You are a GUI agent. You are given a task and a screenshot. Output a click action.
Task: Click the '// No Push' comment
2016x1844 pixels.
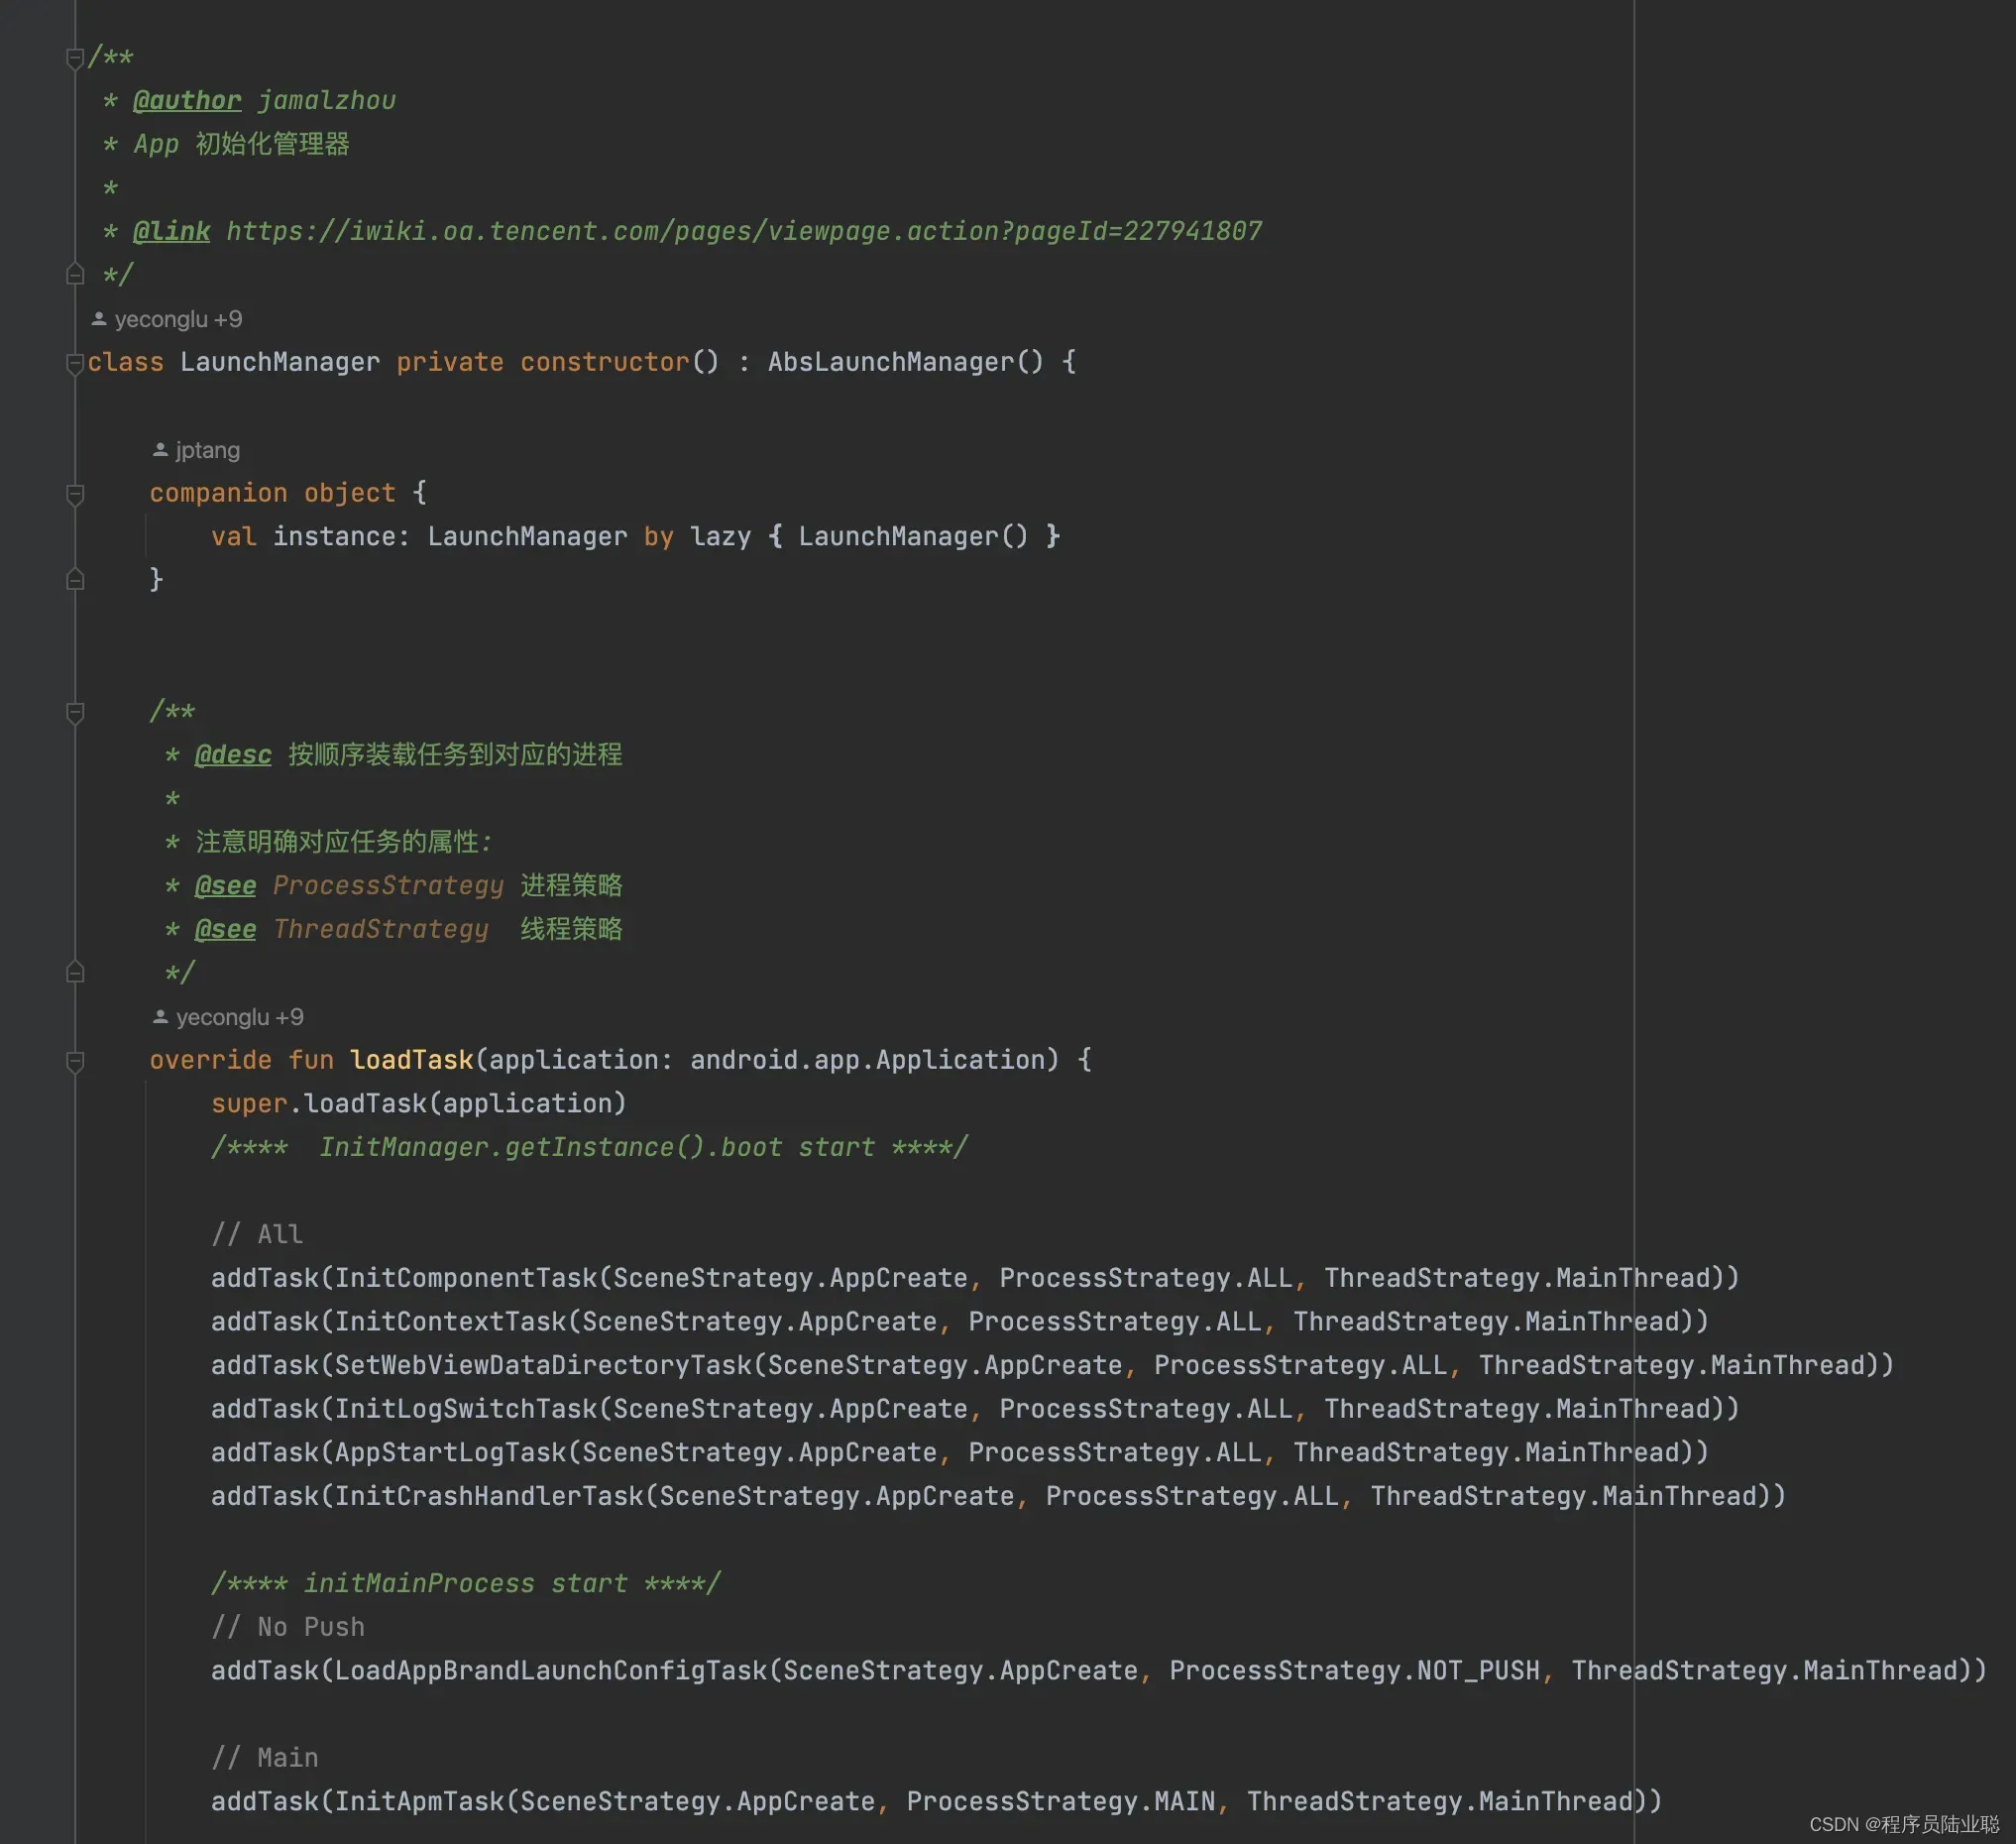pos(288,1628)
